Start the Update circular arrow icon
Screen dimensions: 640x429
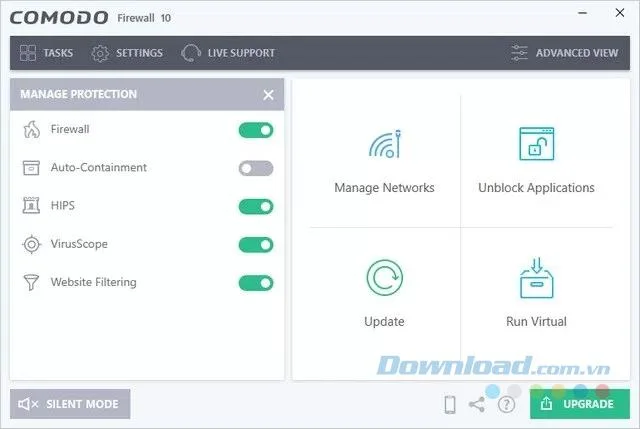tap(384, 278)
